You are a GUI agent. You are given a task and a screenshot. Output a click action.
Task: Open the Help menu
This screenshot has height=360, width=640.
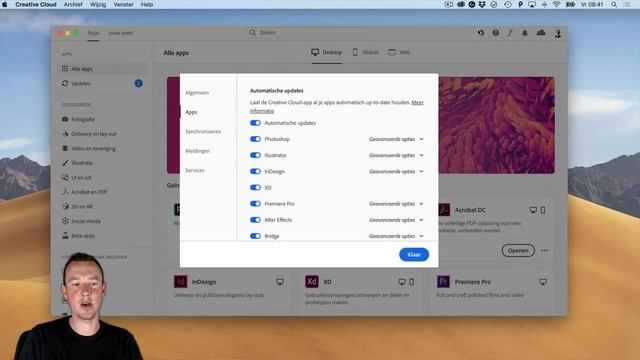[147, 4]
